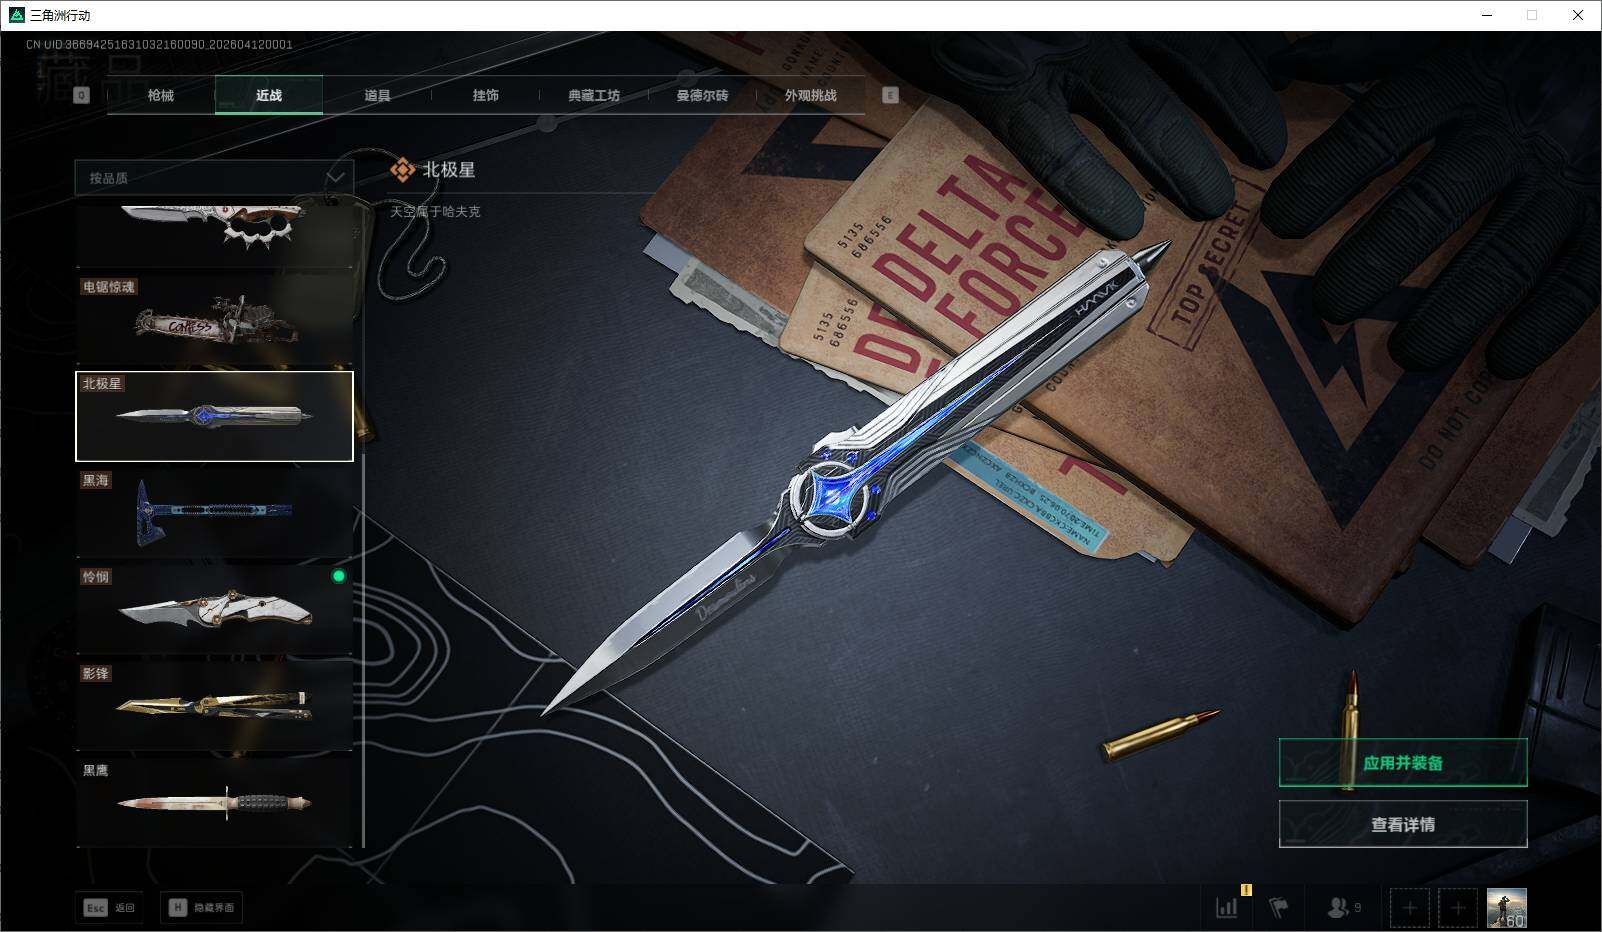
Task: Click the E key next-tab icon
Action: (x=890, y=95)
